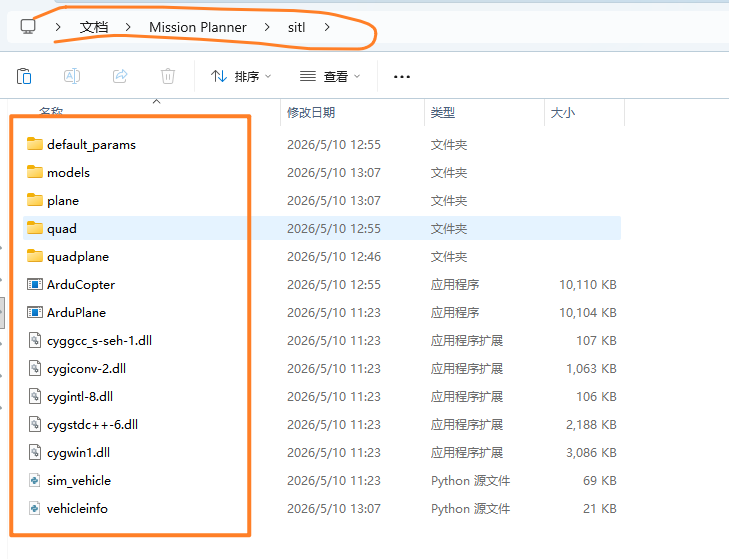
Task: Click the Share icon in toolbar
Action: tap(120, 76)
